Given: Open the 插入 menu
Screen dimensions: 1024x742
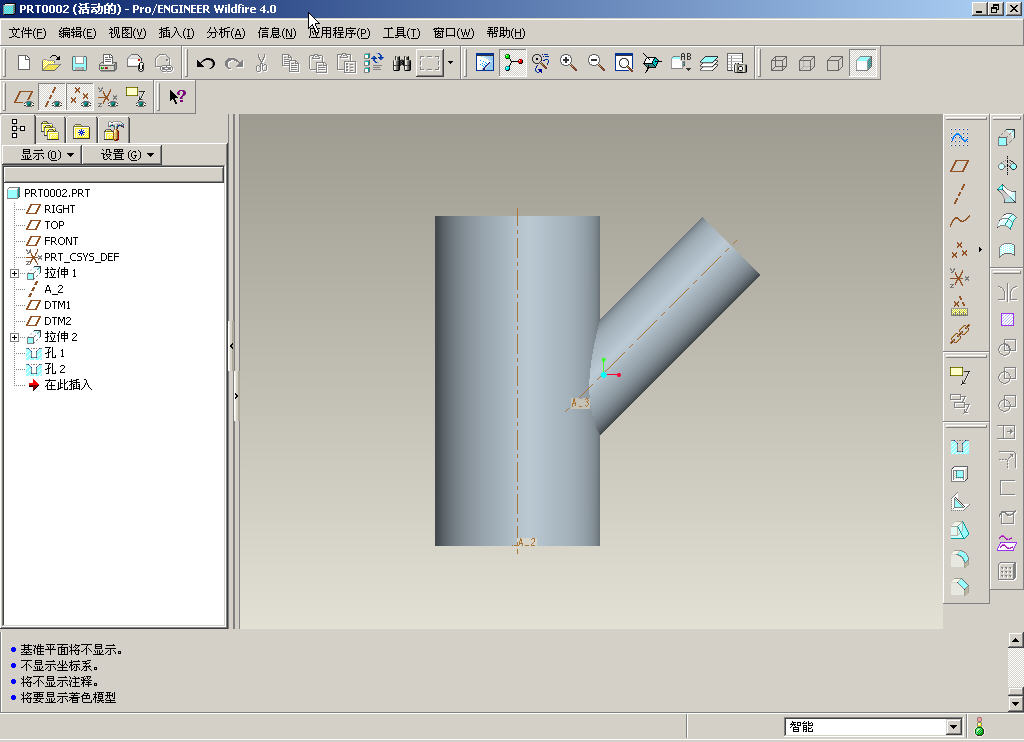Looking at the screenshot, I should (x=176, y=33).
